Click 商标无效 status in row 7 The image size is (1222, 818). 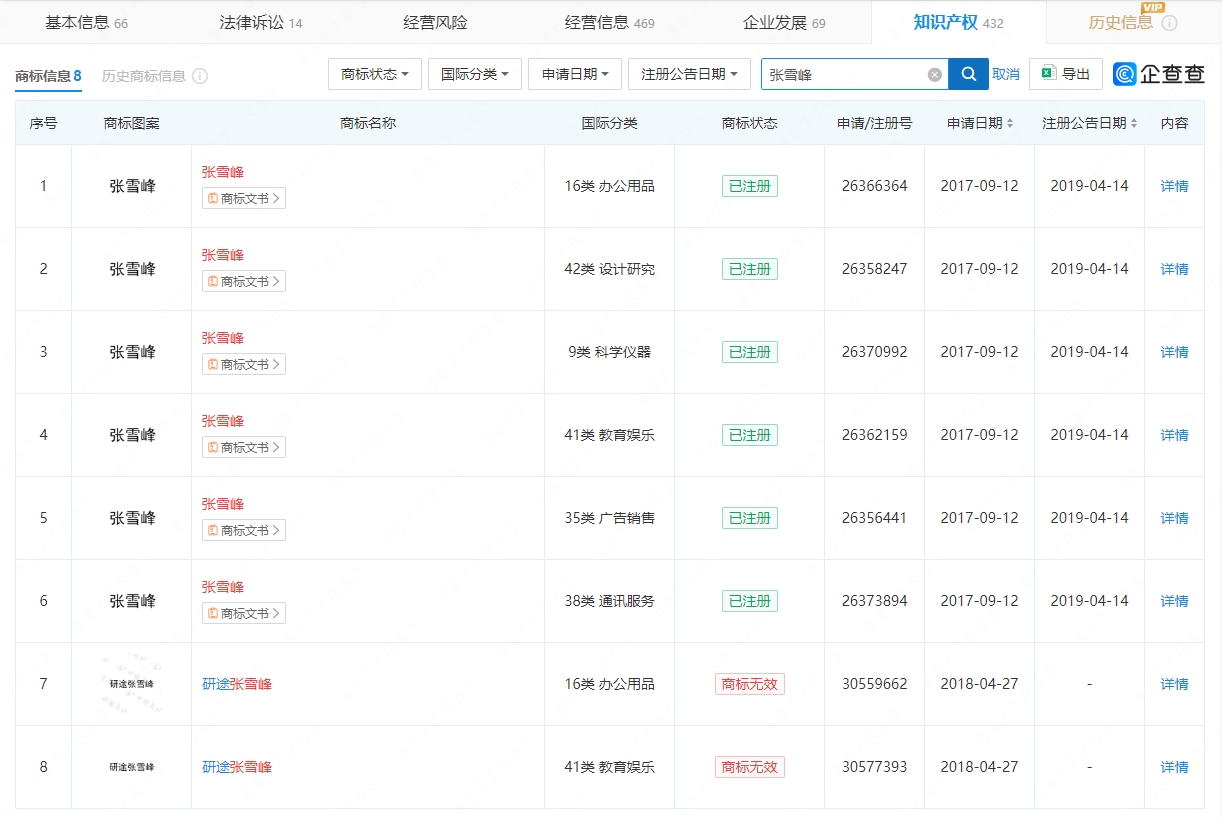point(750,684)
